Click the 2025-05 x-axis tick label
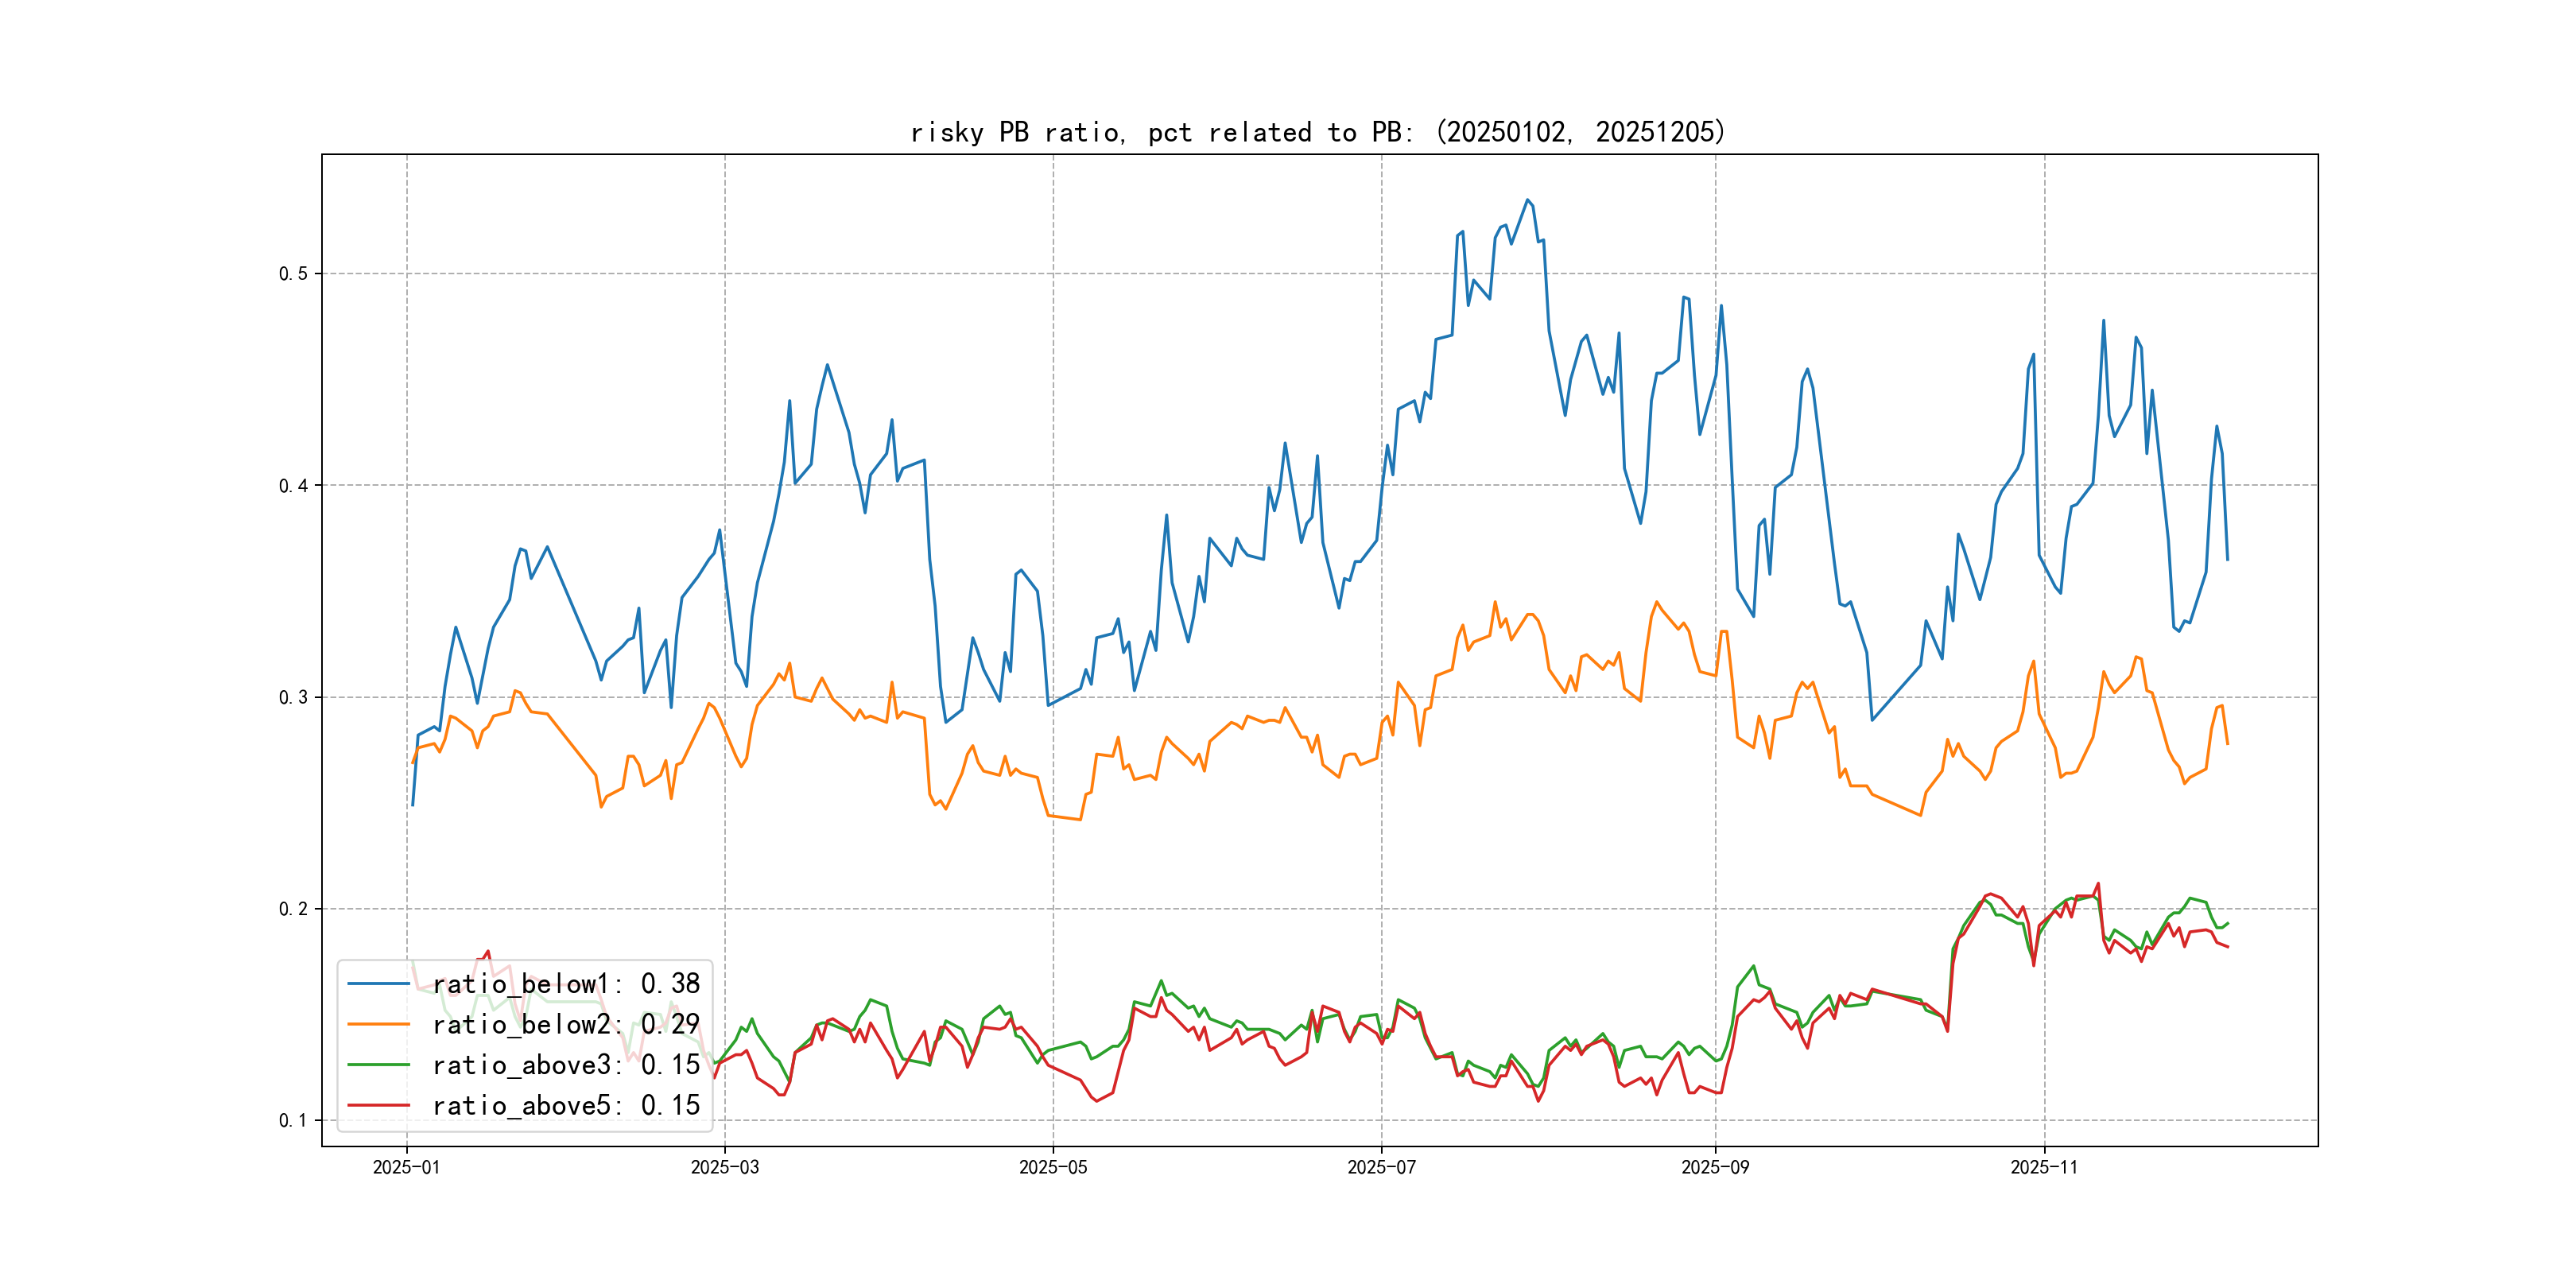The image size is (2576, 1288). click(1053, 1167)
